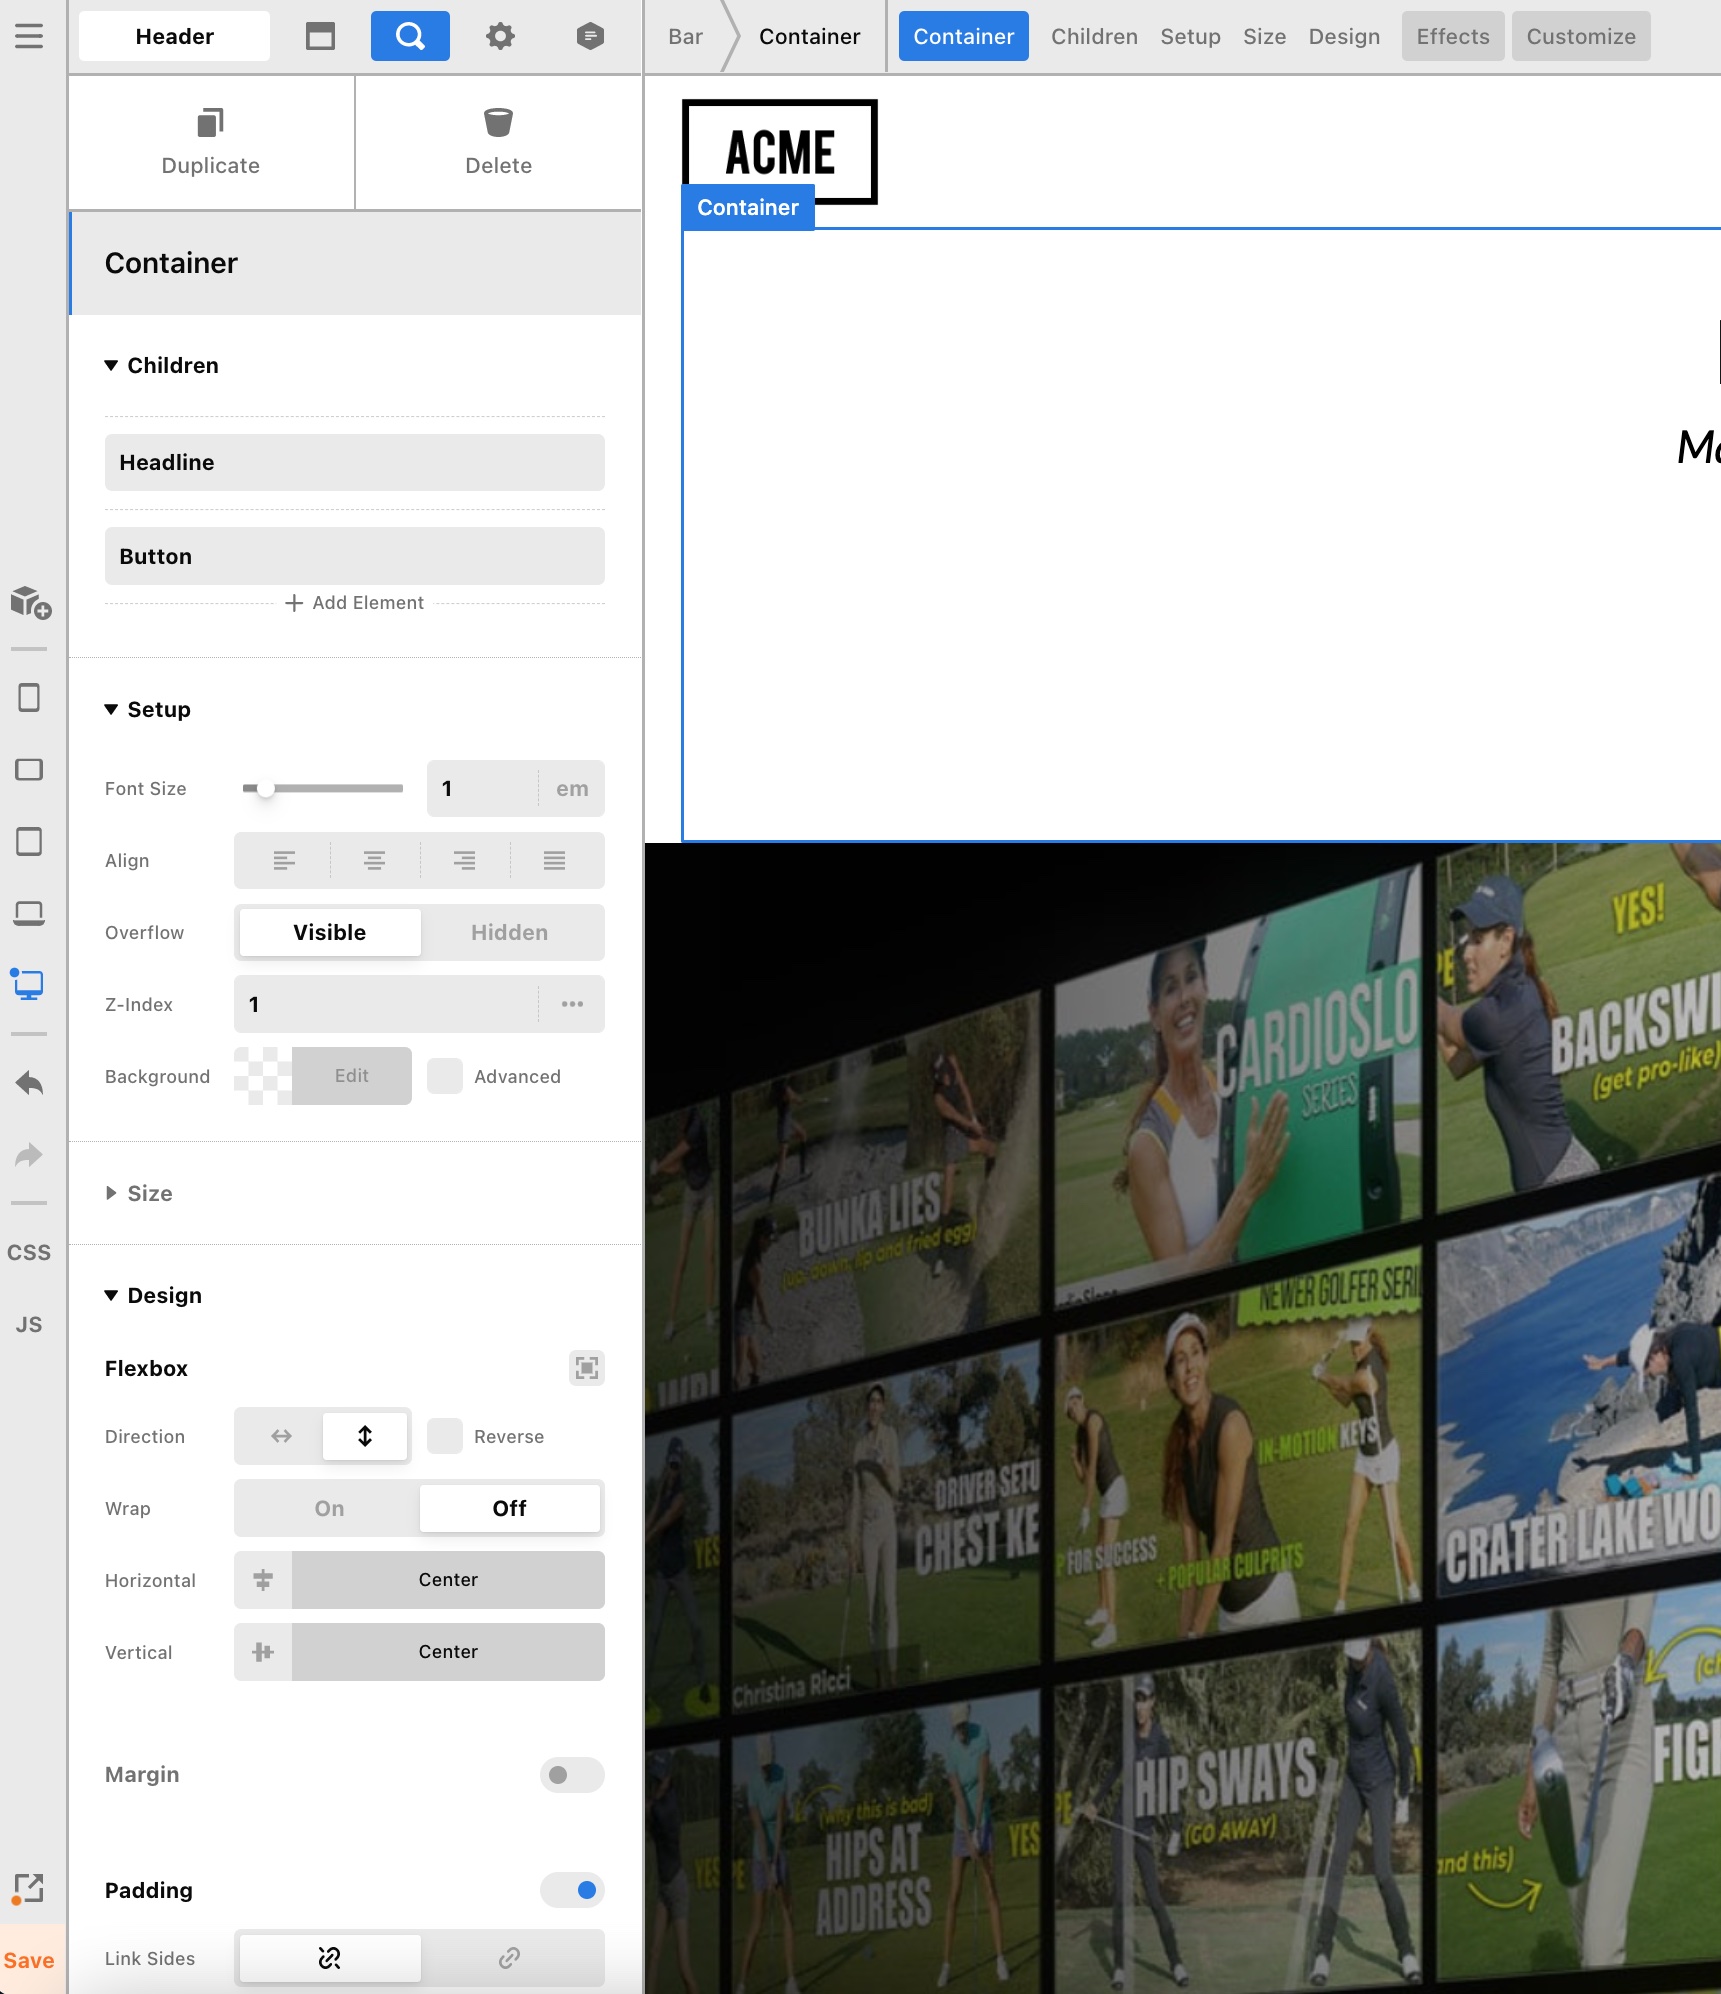1721x1994 pixels.
Task: Click the center text align icon
Action: [374, 861]
